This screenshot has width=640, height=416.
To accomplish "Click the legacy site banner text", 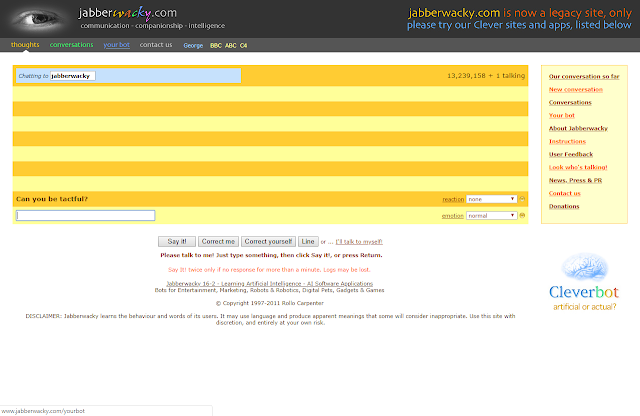I will click(x=519, y=19).
